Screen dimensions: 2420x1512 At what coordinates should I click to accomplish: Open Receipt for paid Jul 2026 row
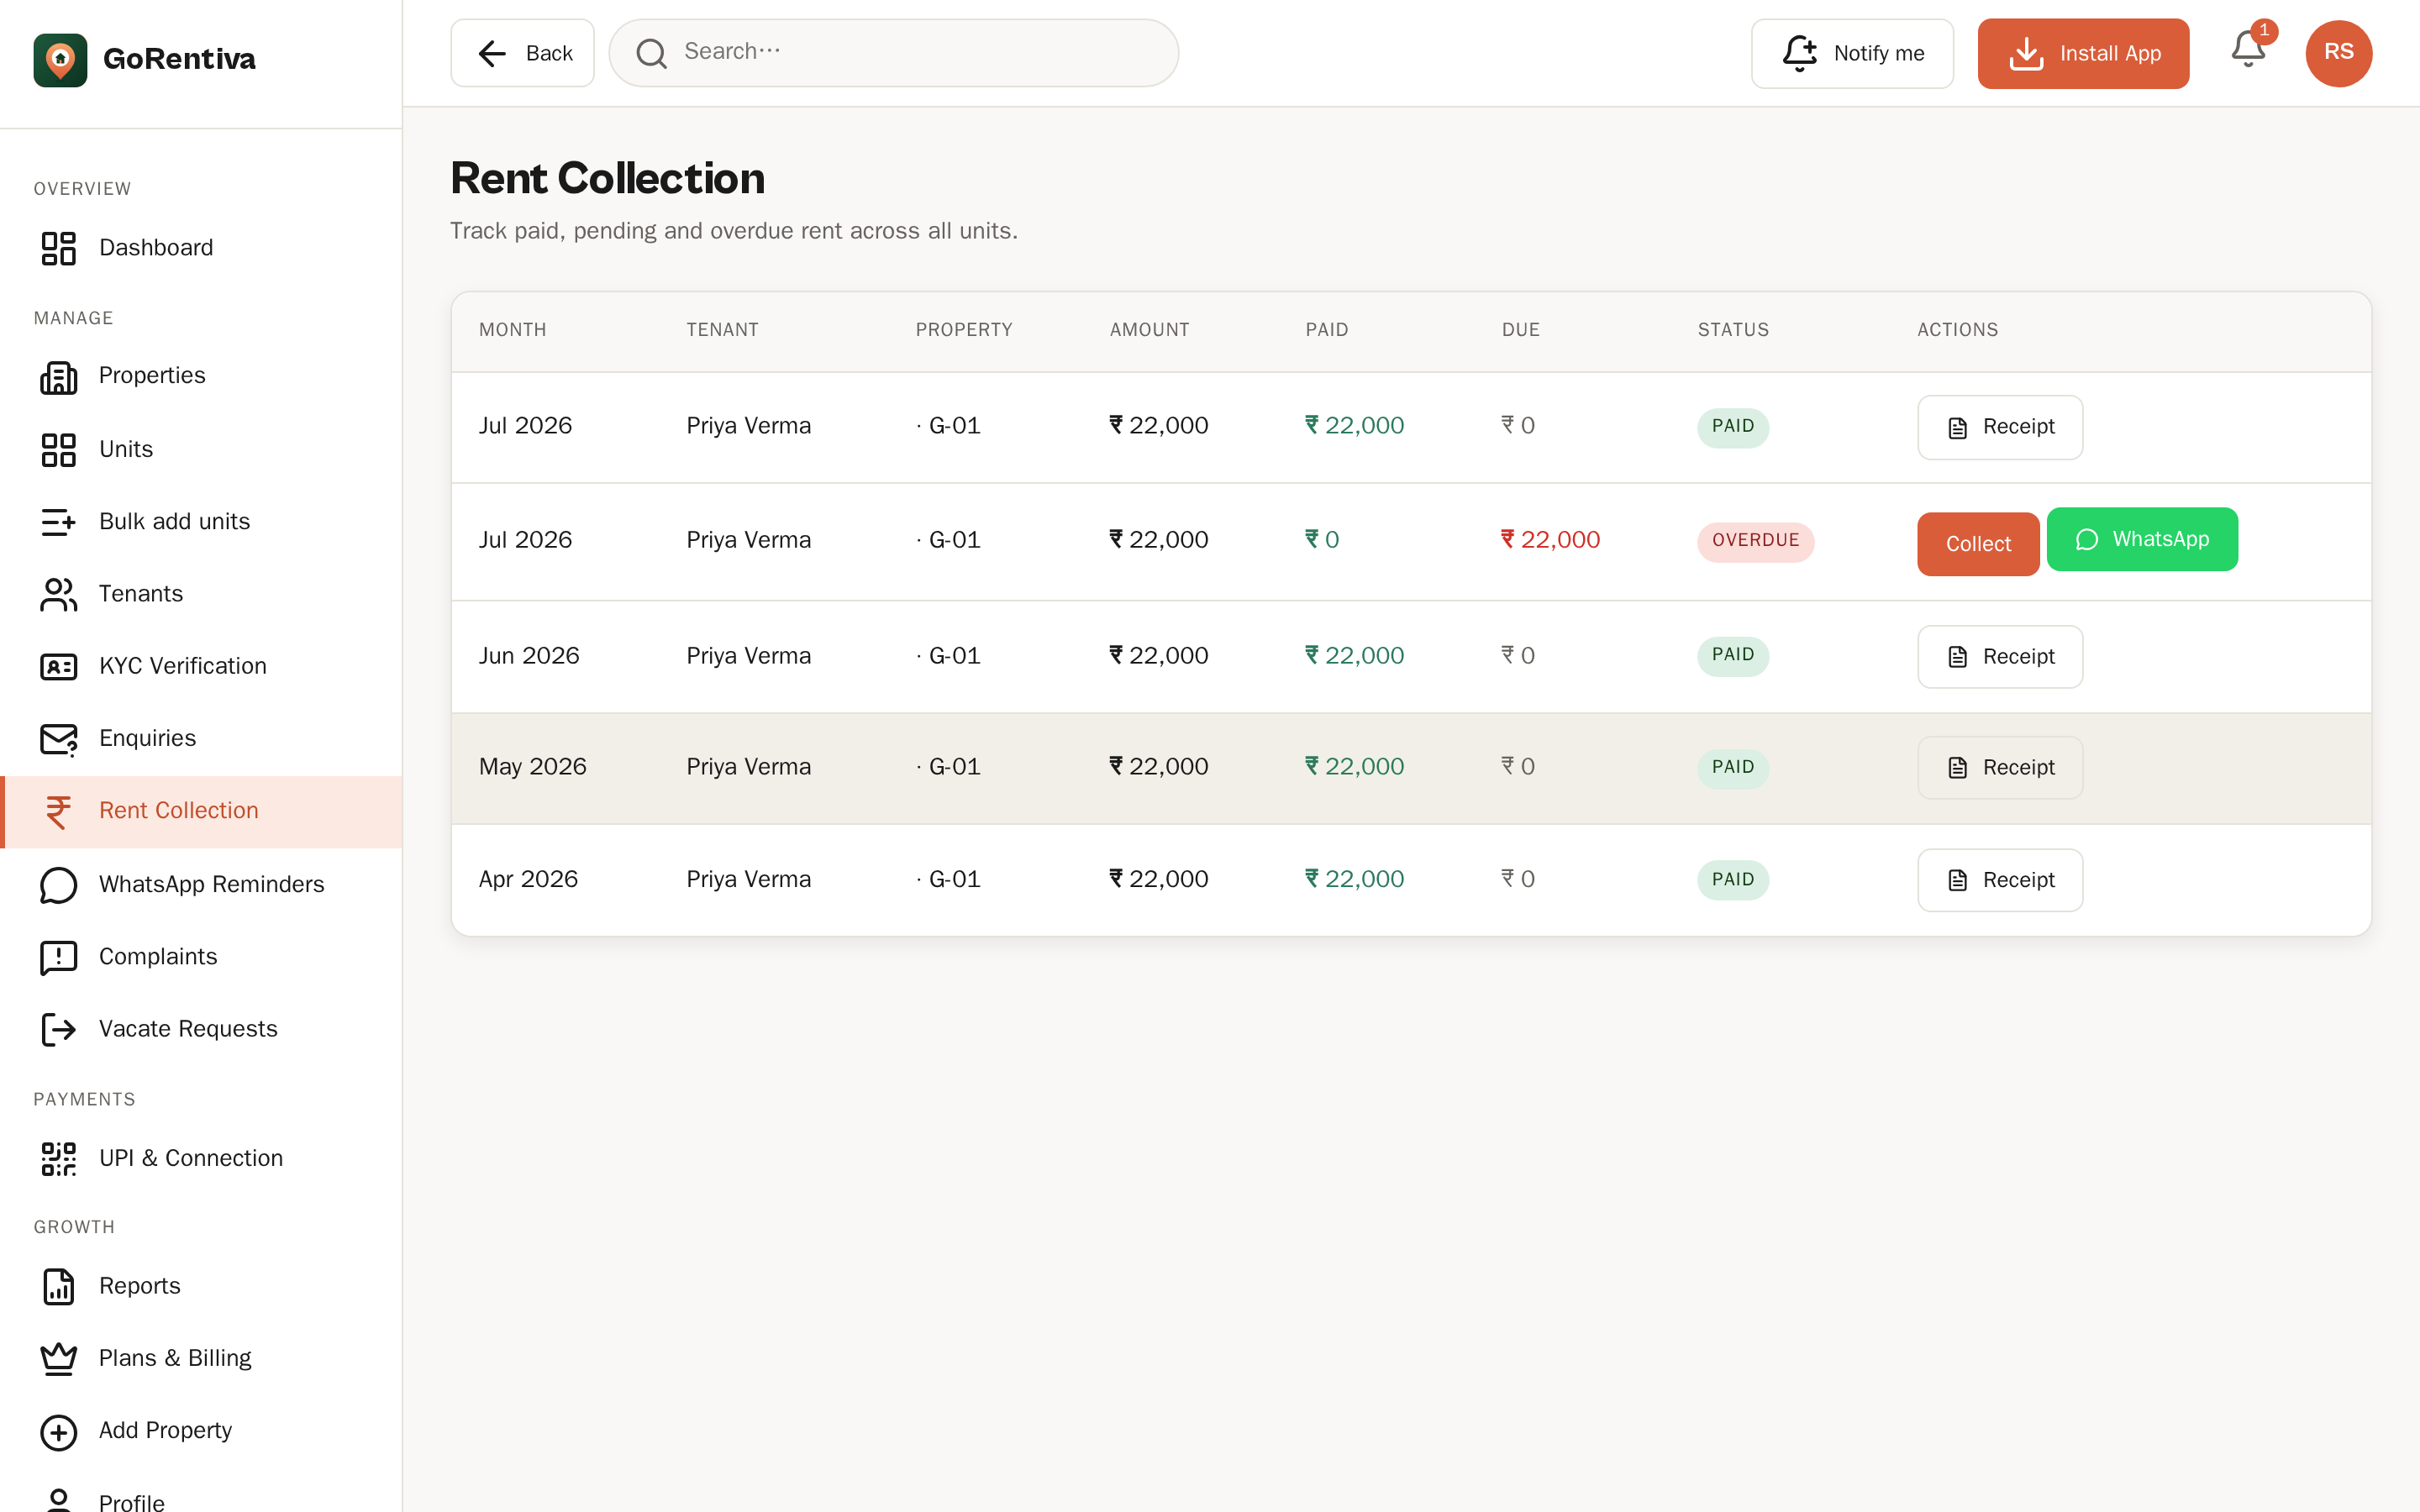[x=2000, y=427]
